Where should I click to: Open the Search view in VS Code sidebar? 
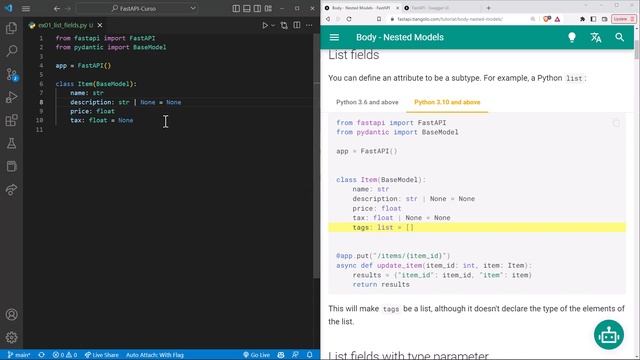pos(11,51)
